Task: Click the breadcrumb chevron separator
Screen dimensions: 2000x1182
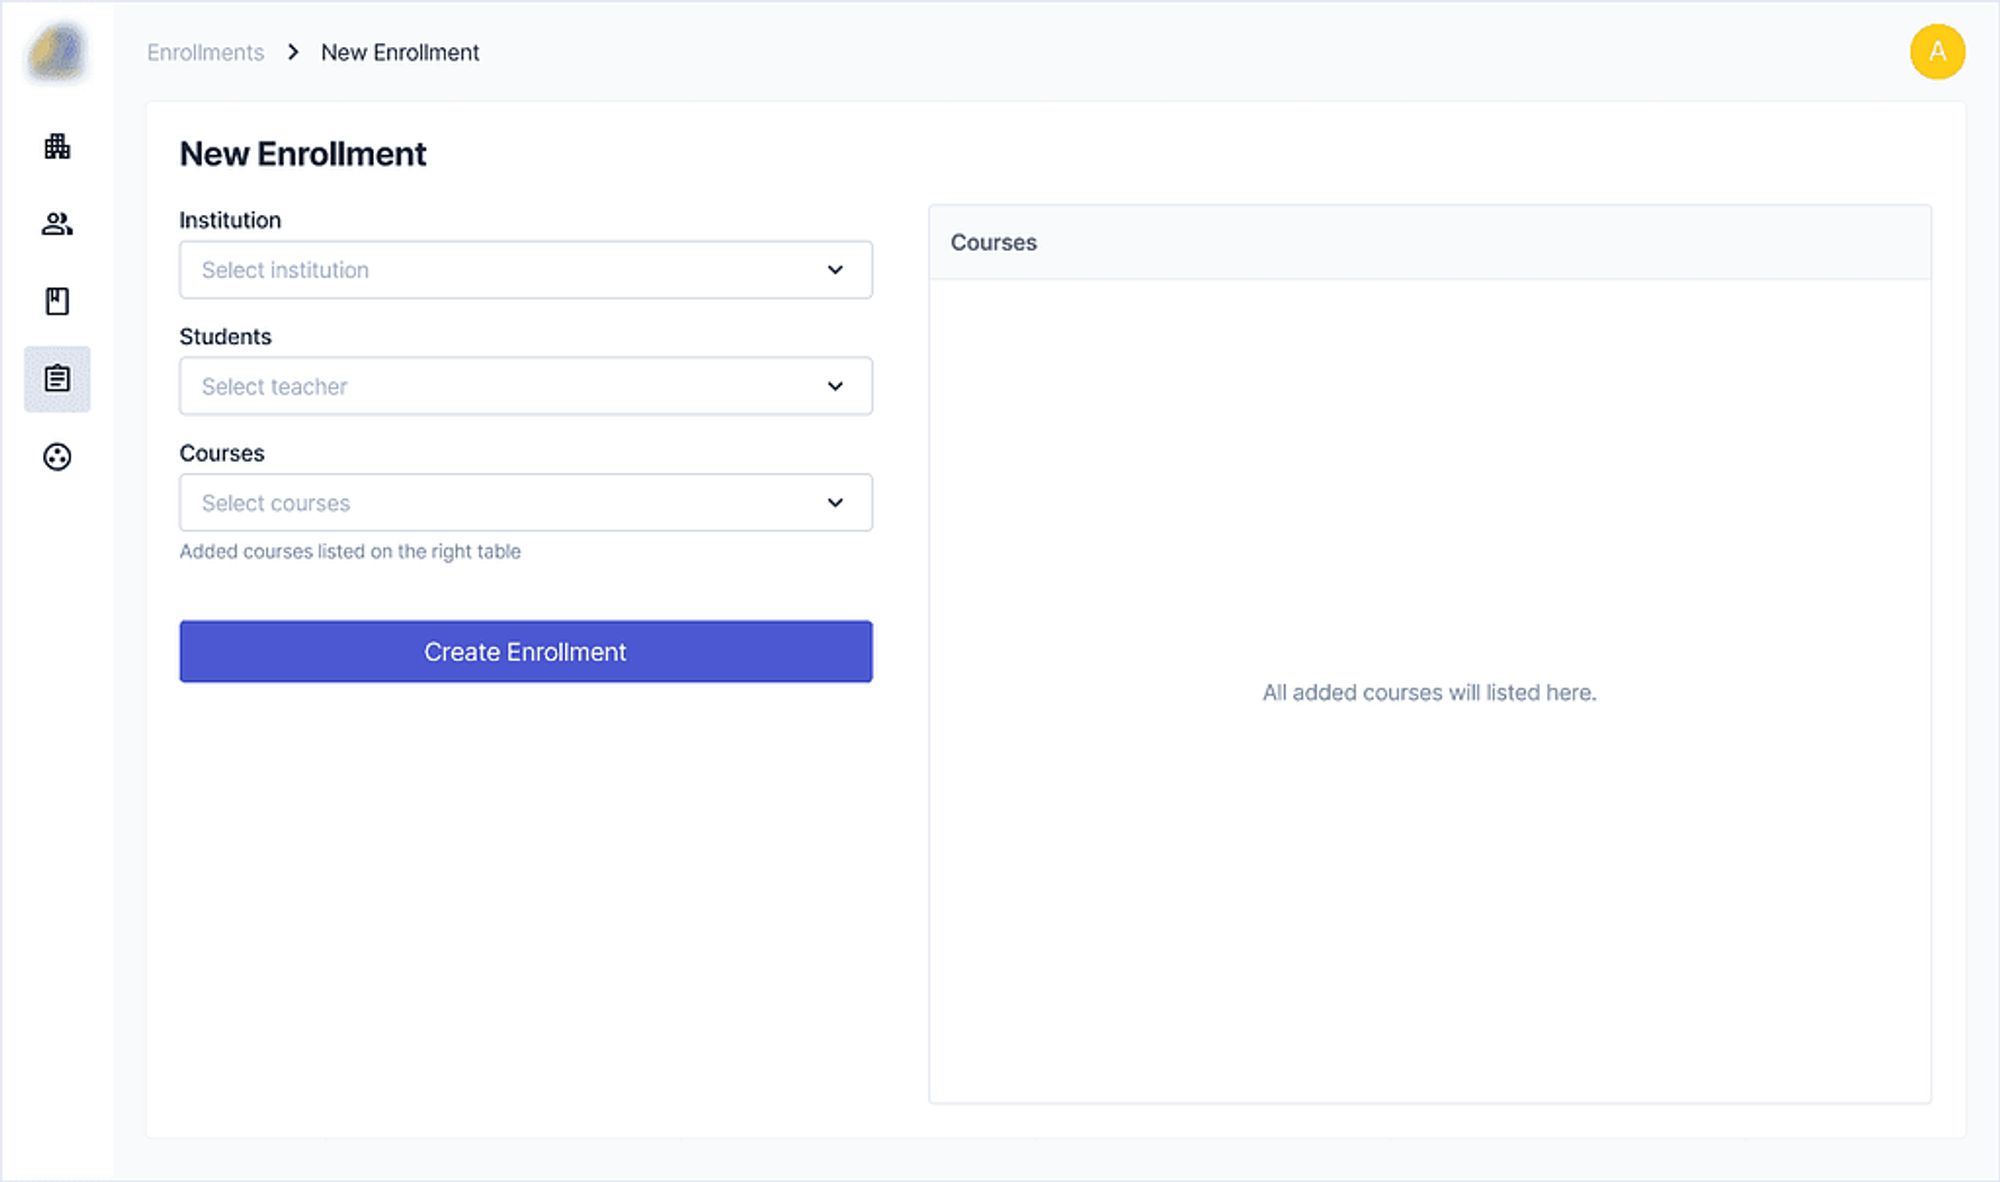Action: coord(293,52)
